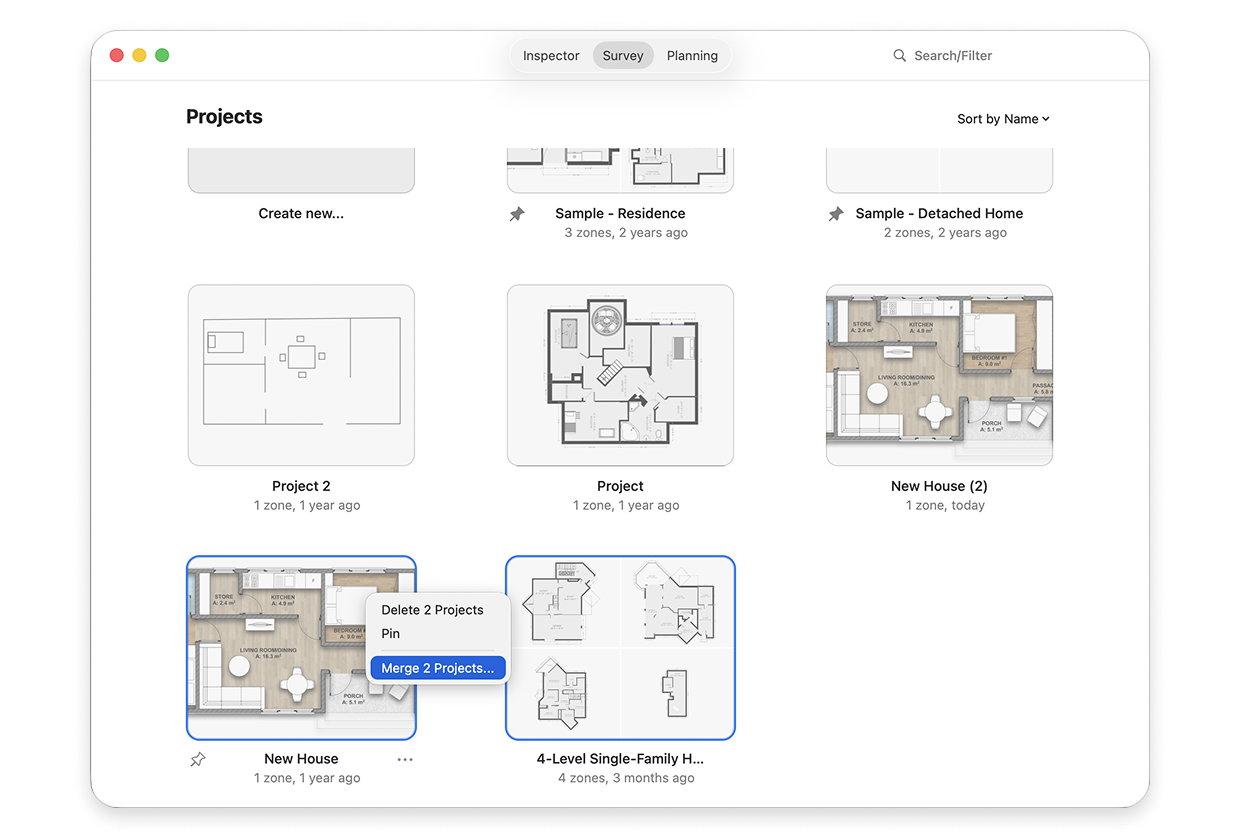
Task: Click the "2 zones, 2 years ago" label
Action: click(x=945, y=233)
